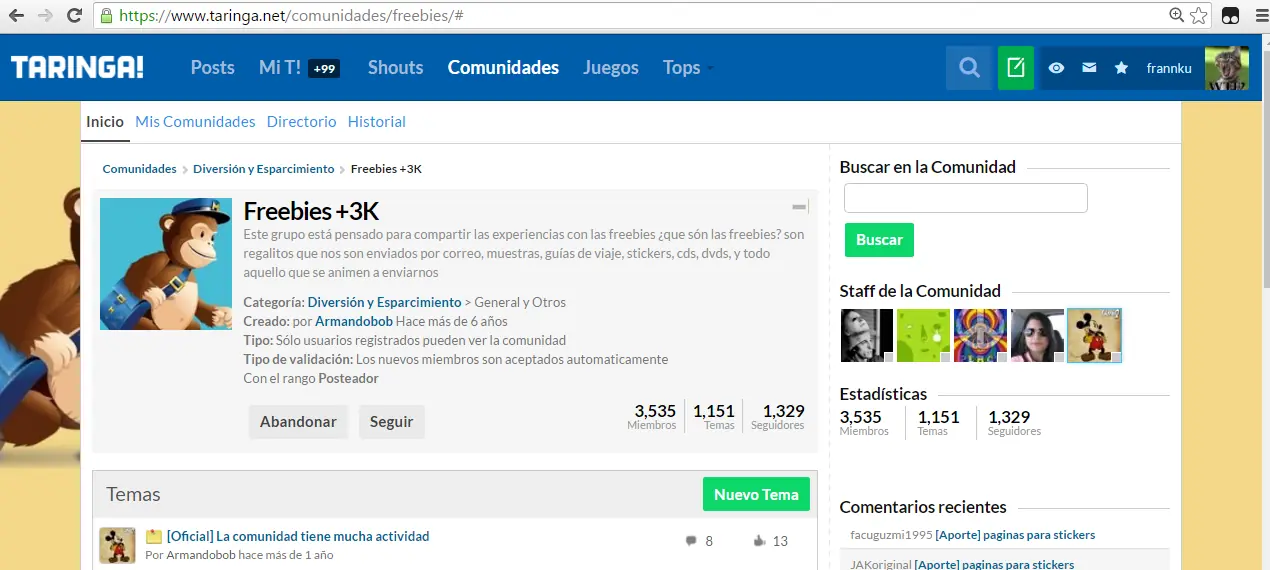
Task: Open Mi T! in the top navigation
Action: 280,68
